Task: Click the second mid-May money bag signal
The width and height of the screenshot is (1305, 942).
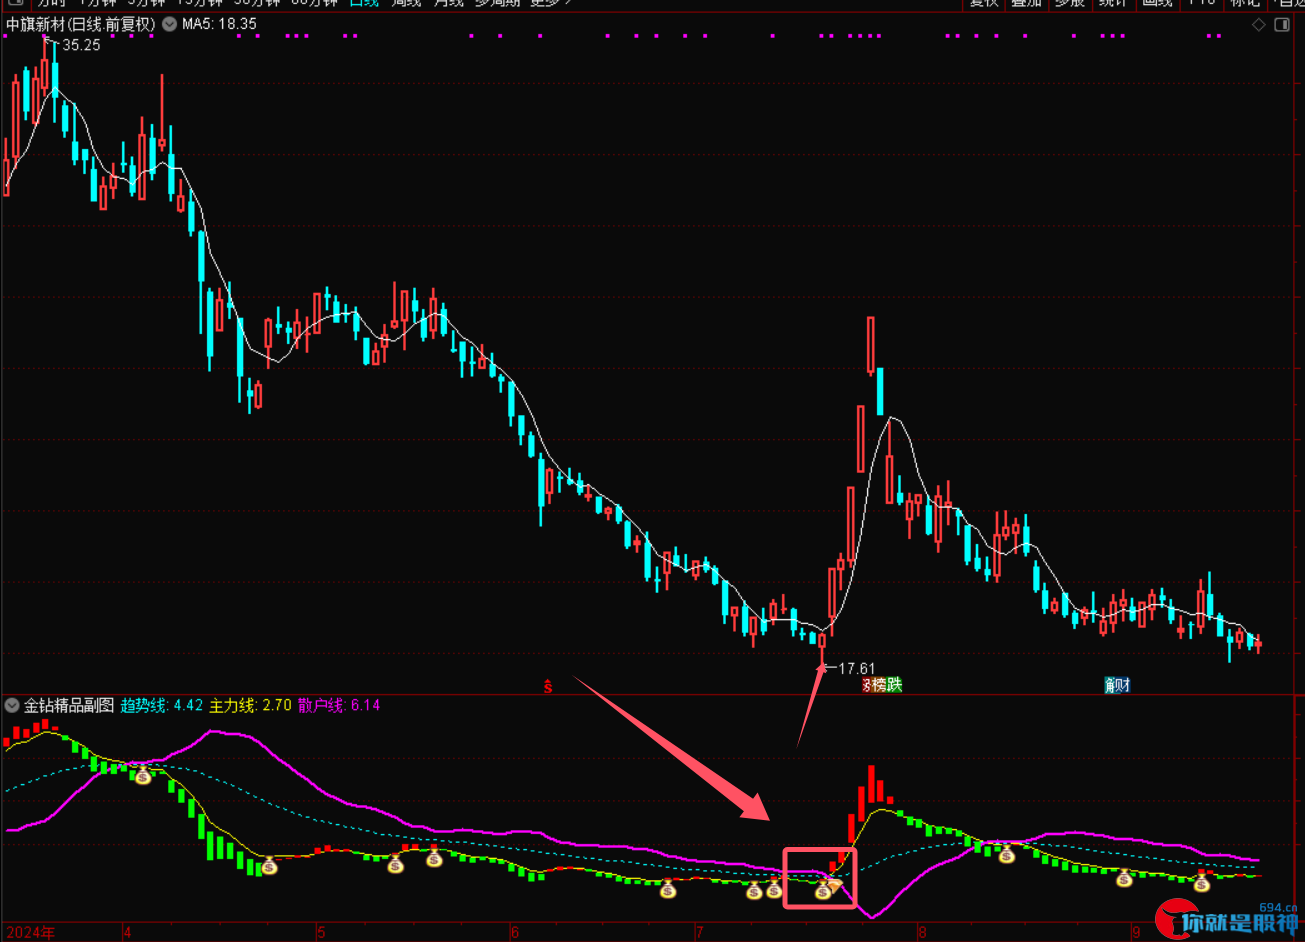Action: click(x=433, y=859)
